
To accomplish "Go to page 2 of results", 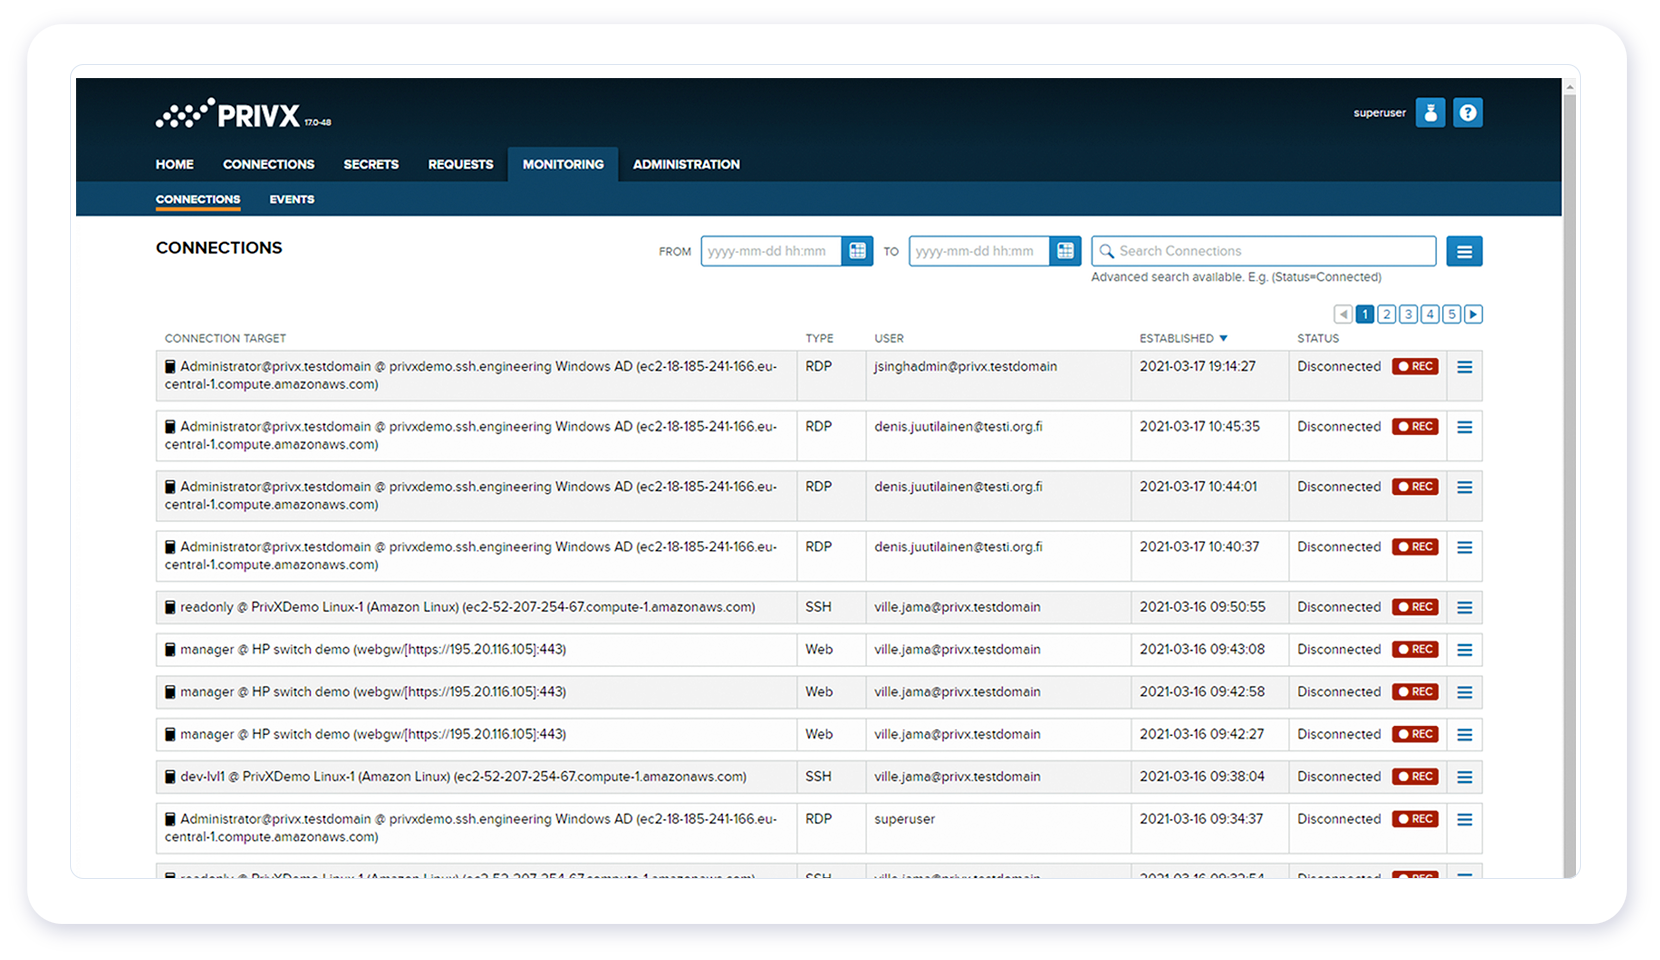I will pos(1387,314).
